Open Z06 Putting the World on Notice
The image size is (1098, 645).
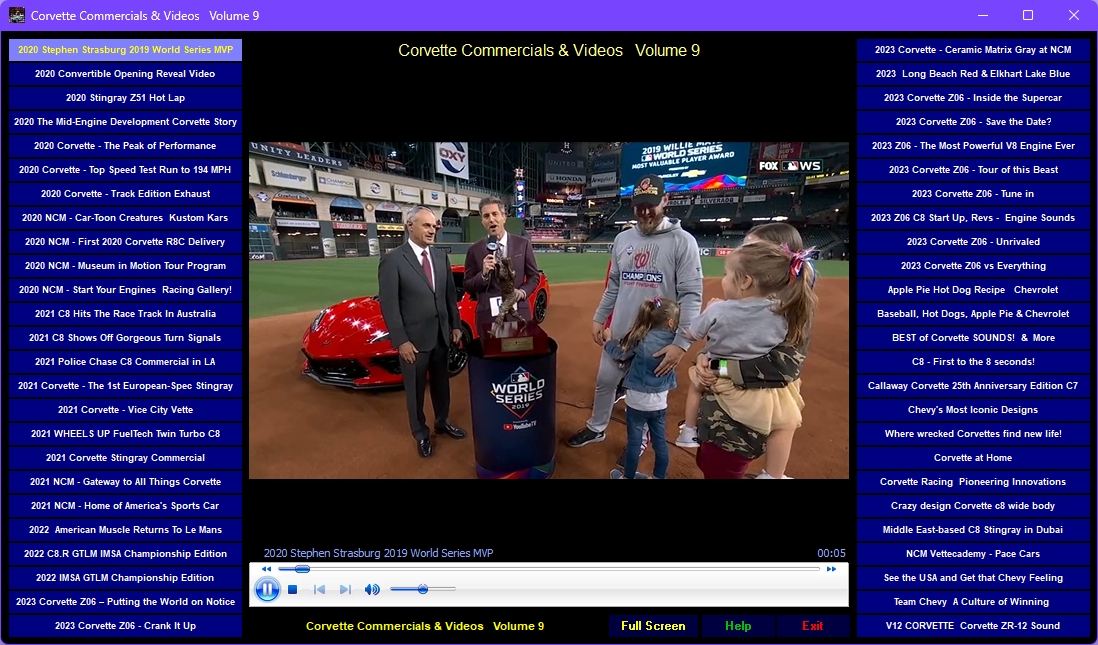pos(125,602)
